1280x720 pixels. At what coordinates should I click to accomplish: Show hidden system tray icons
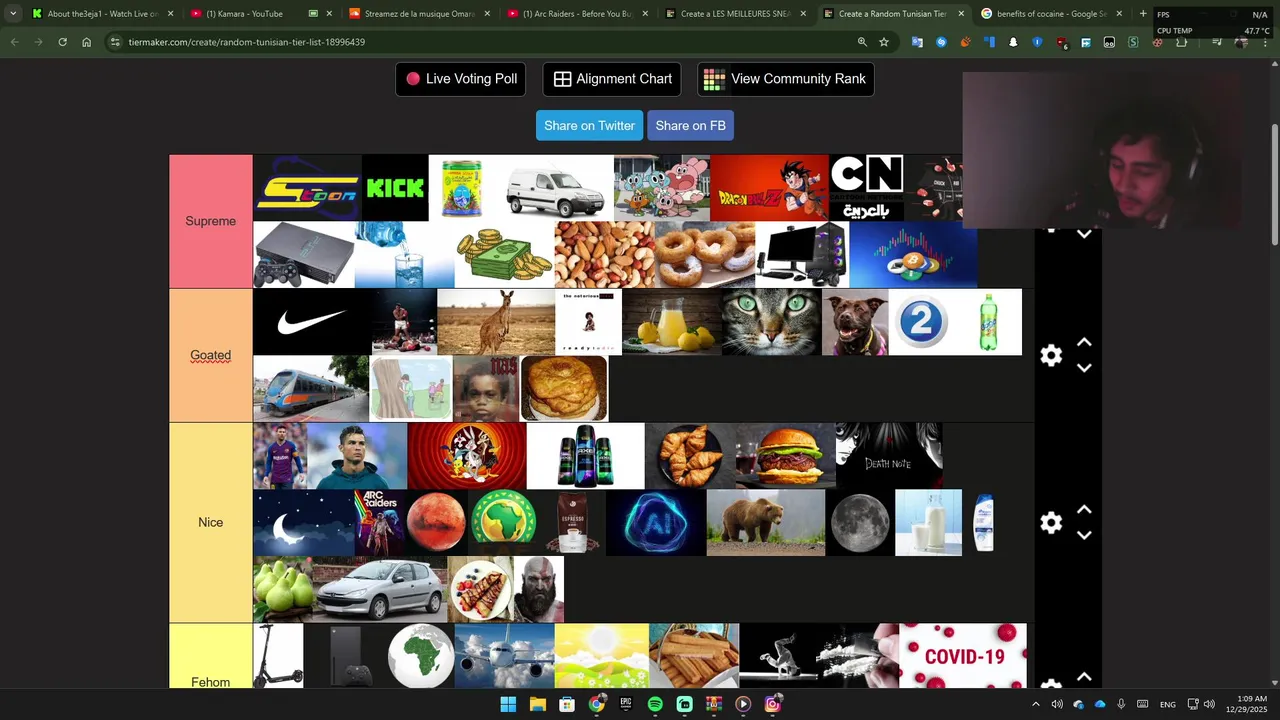click(1035, 704)
